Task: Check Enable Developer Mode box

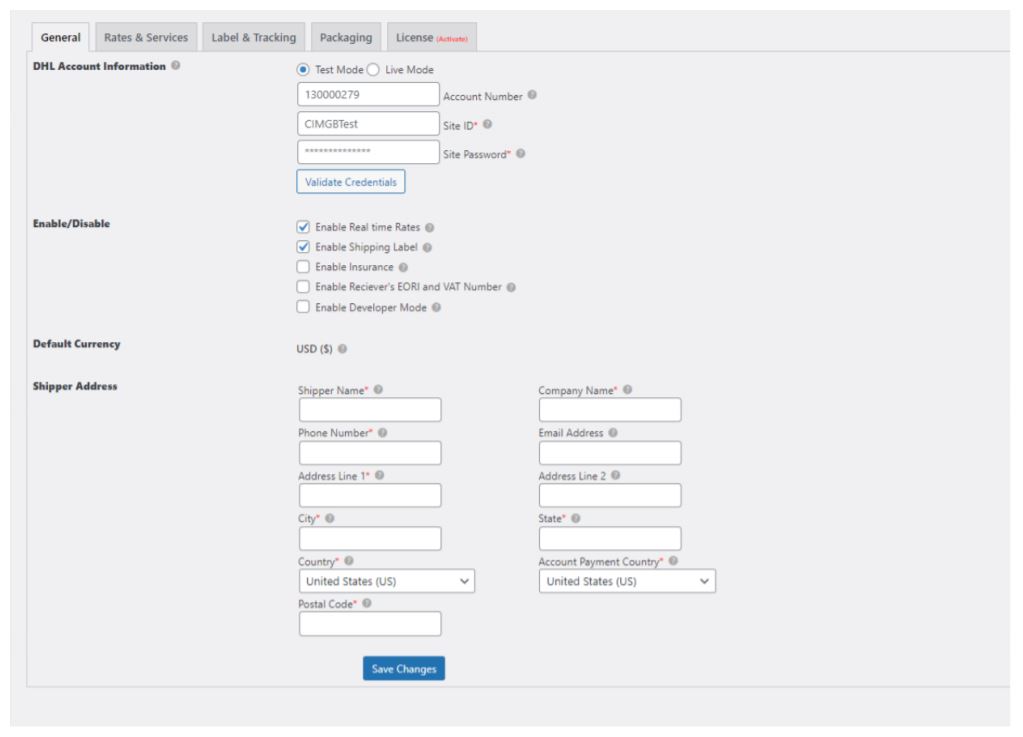Action: point(303,307)
